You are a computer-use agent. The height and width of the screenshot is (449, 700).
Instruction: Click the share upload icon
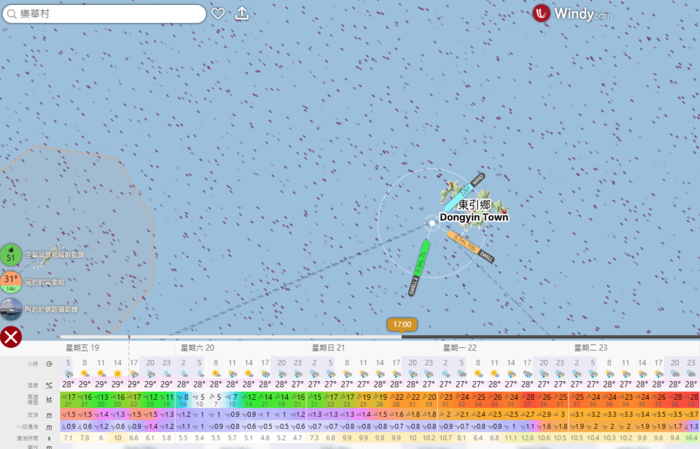point(242,14)
